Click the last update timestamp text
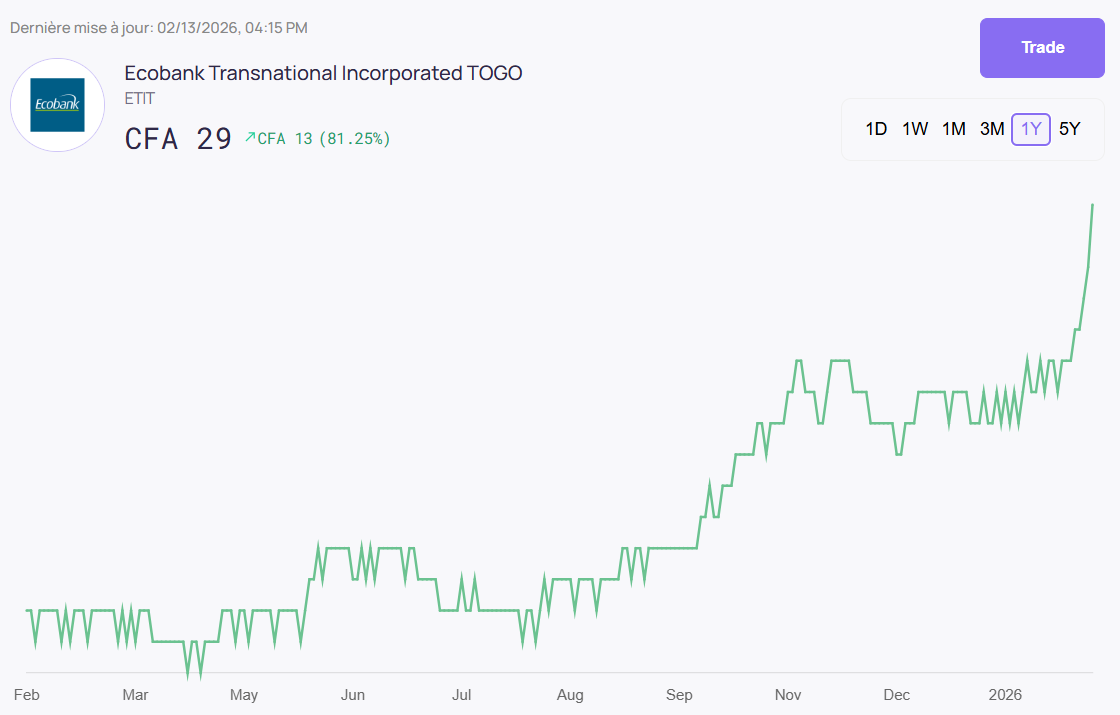This screenshot has height=715, width=1120. pos(159,28)
